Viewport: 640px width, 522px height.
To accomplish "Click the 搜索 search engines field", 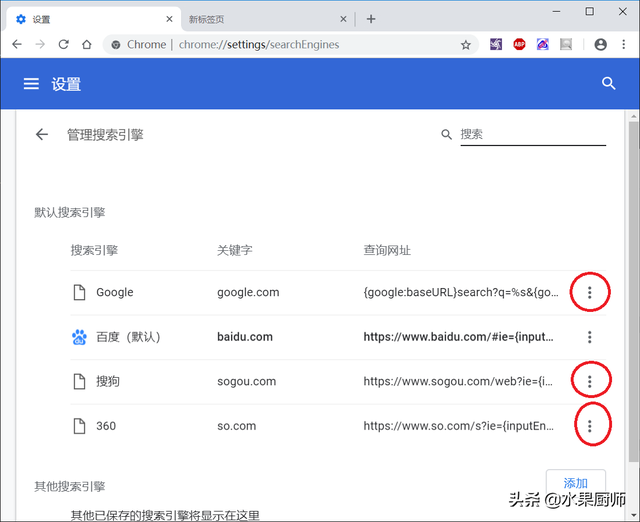I will coord(533,134).
